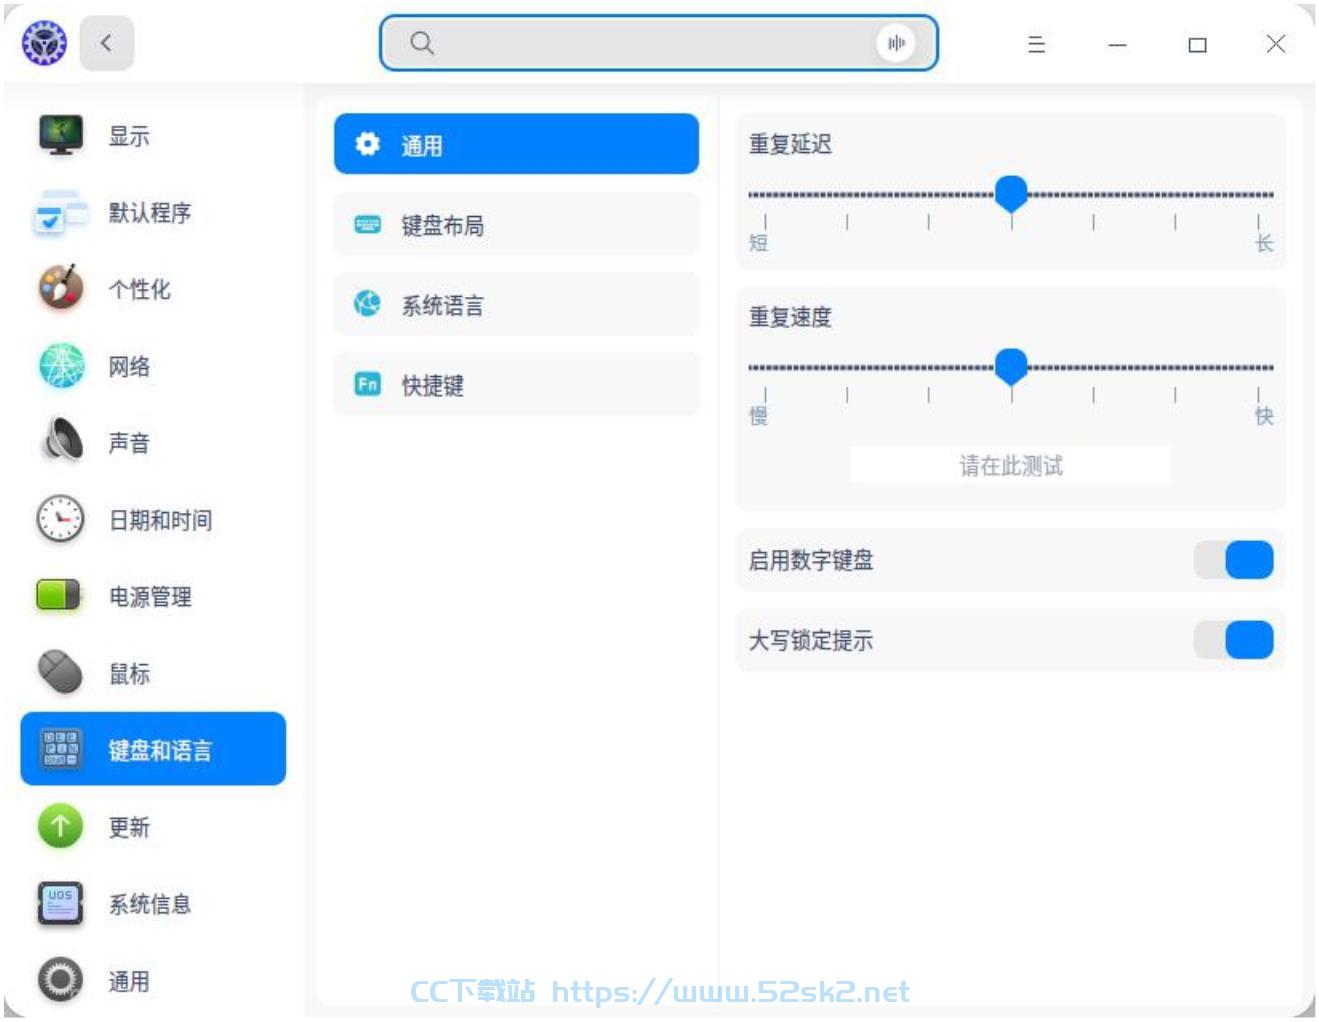
Task: Select the highlighted 通用 section label
Action: point(422,146)
